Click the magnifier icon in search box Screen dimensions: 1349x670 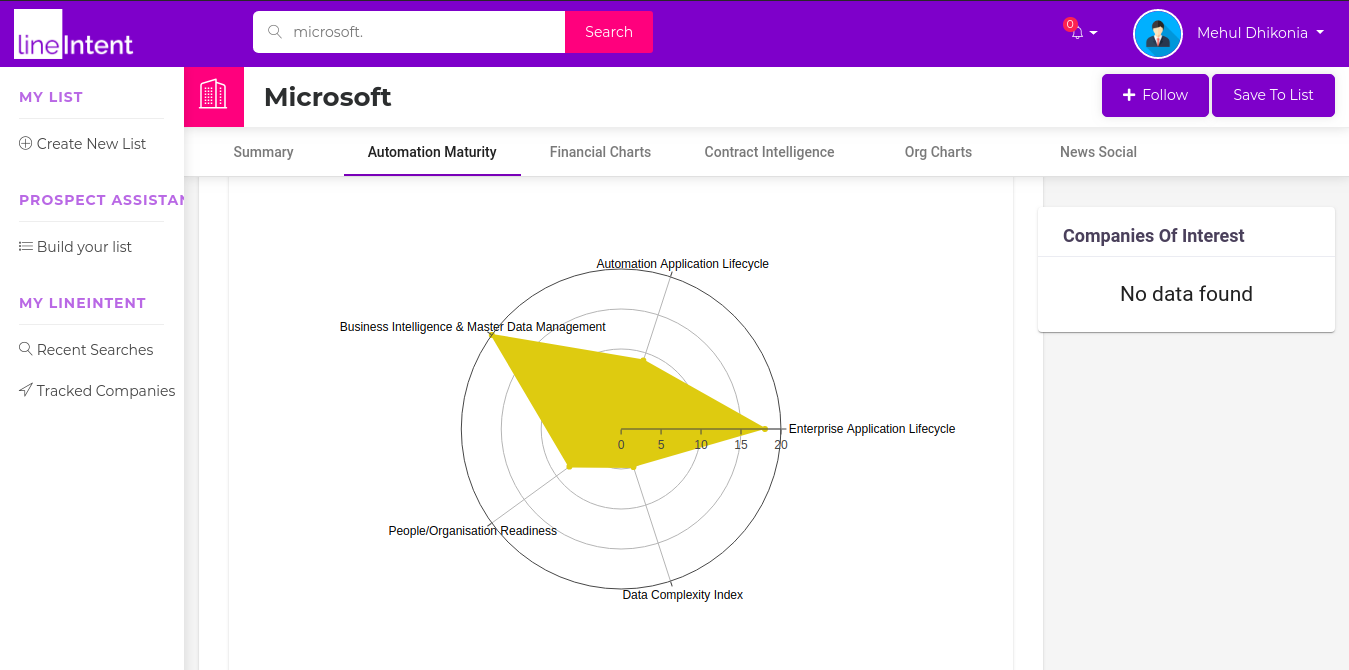[275, 32]
